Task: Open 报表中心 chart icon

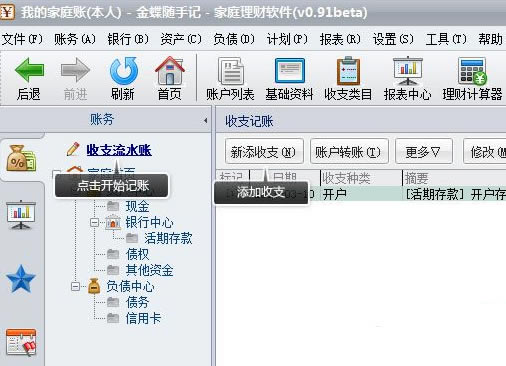Action: coord(408,71)
